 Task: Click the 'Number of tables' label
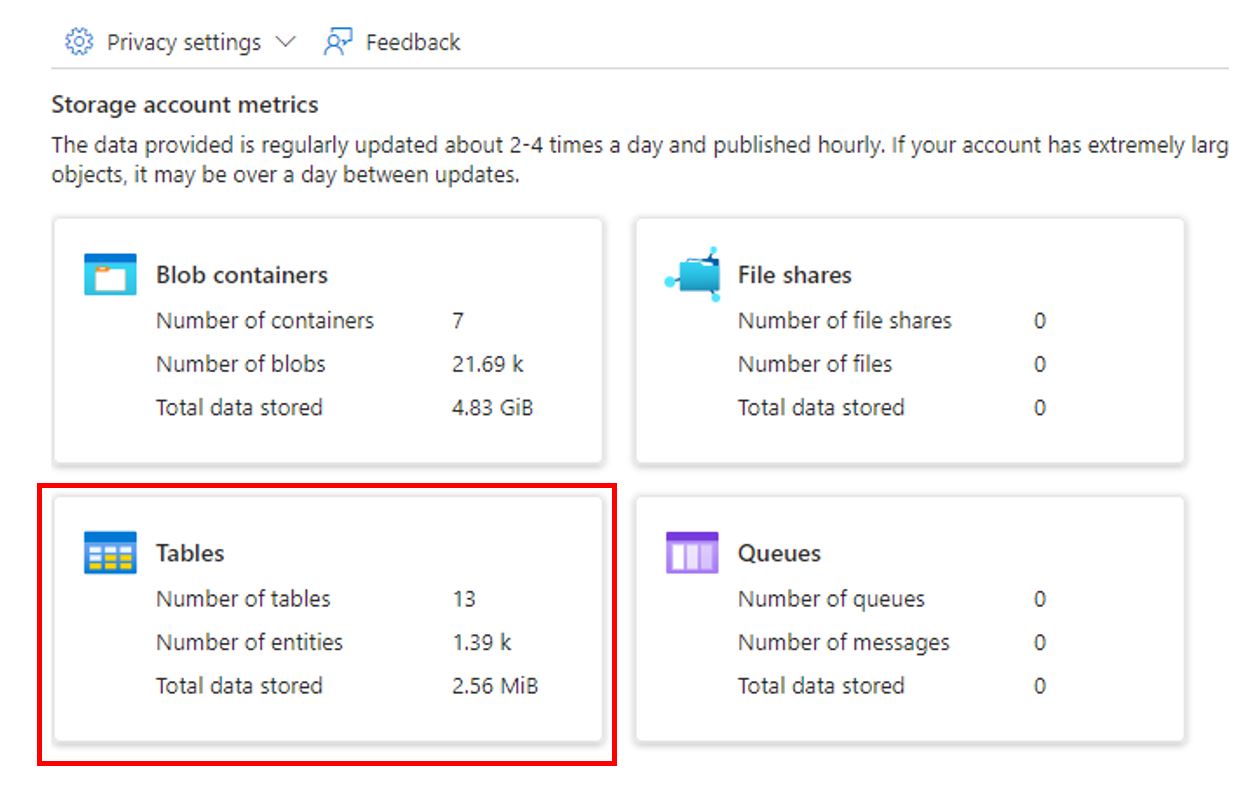click(243, 599)
